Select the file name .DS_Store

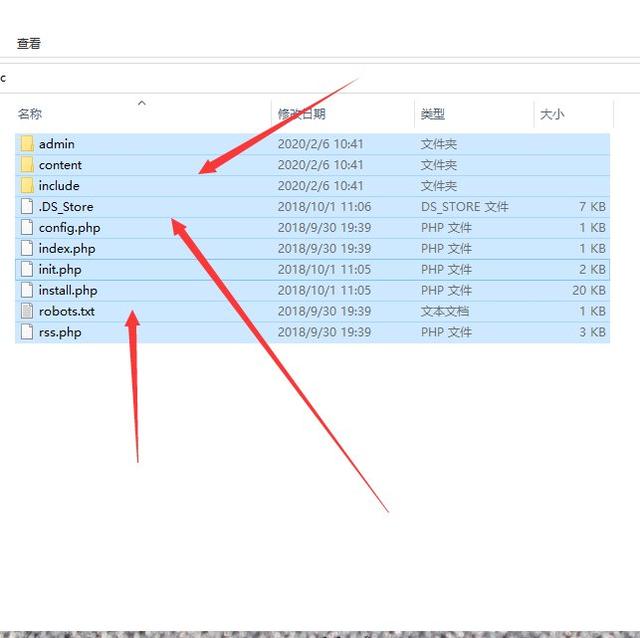tap(66, 207)
